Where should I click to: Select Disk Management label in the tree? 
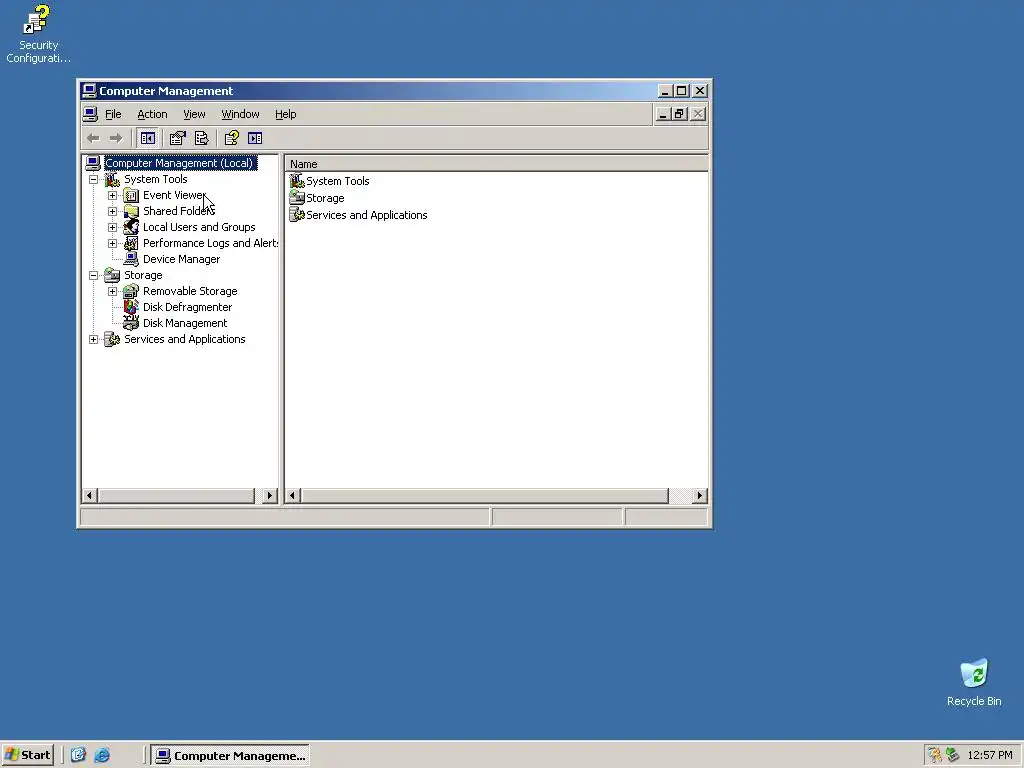[185, 323]
